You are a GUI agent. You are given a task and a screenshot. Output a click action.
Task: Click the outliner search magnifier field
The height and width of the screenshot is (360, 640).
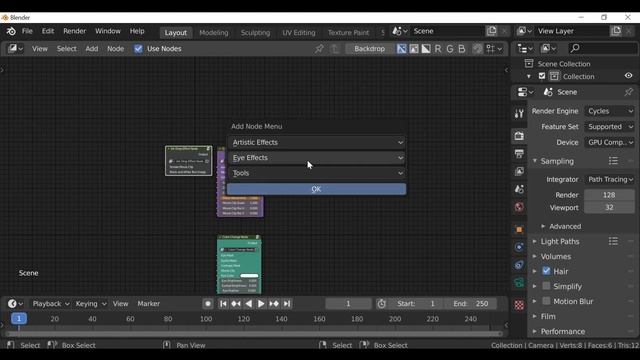click(602, 49)
